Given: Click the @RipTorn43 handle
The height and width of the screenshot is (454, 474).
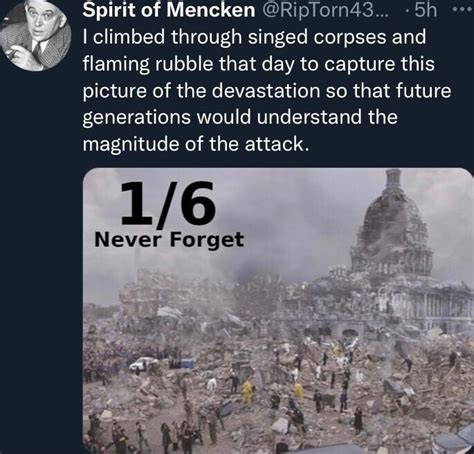Looking at the screenshot, I should (x=326, y=10).
